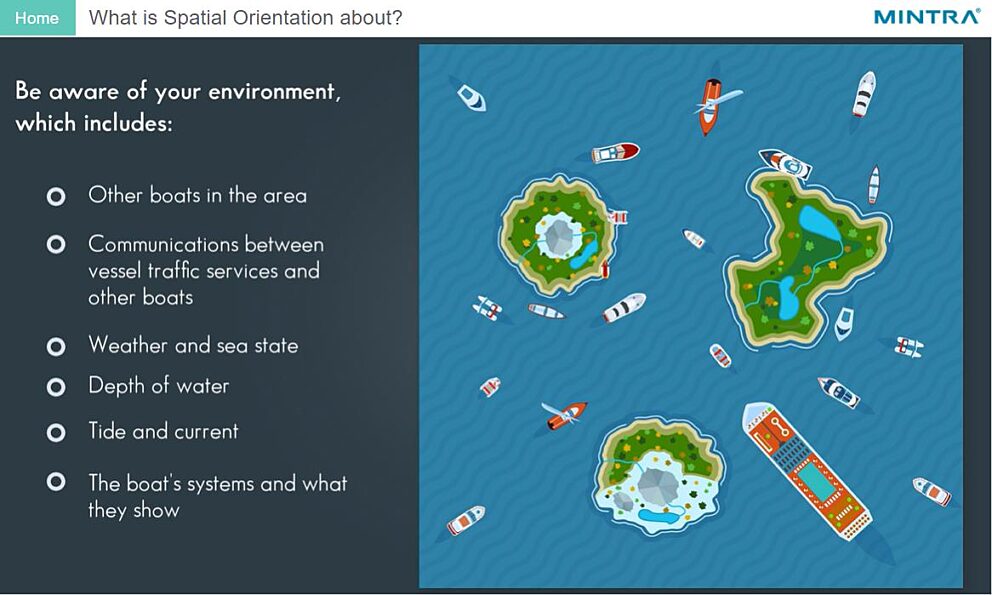The image size is (992, 595).
Task: Select bullet for 'Communications between vessel traffic services'
Action: coord(56,244)
